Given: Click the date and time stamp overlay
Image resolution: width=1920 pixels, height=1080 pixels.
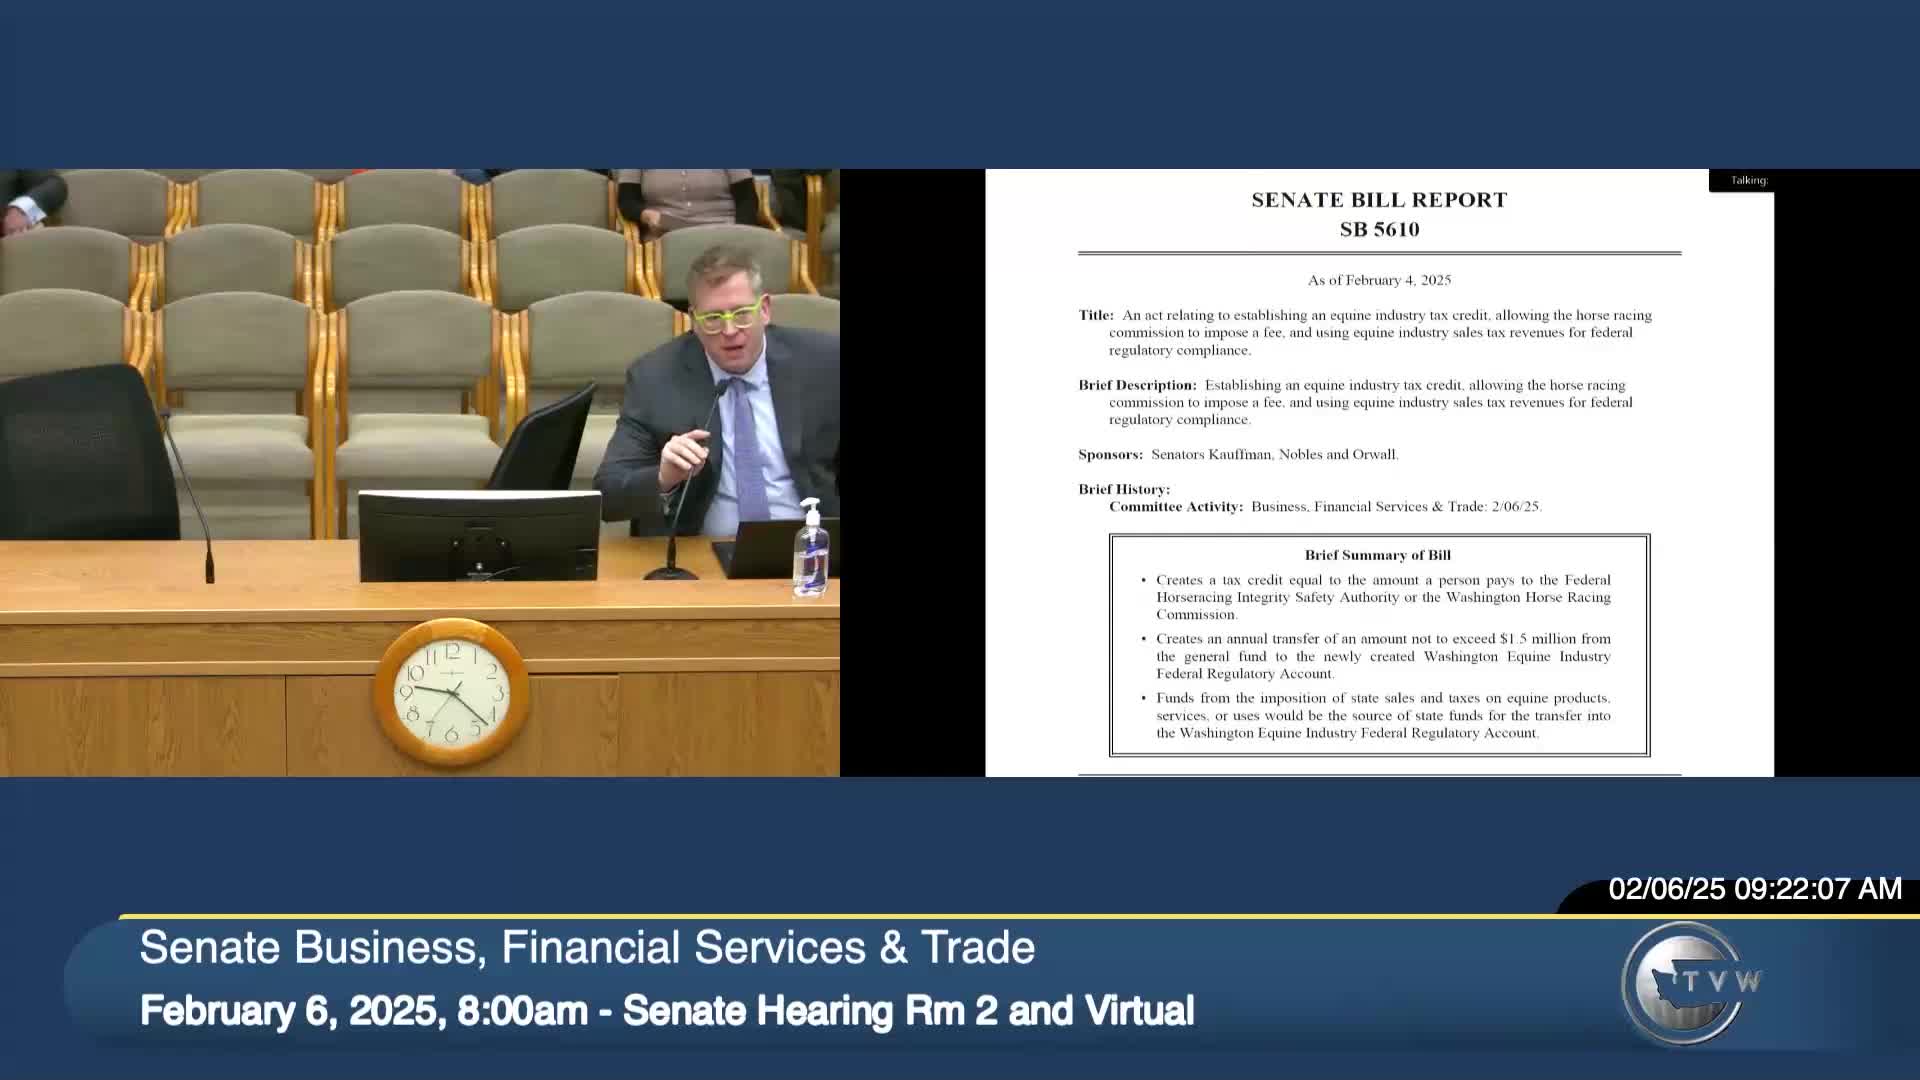Looking at the screenshot, I should (x=1754, y=889).
